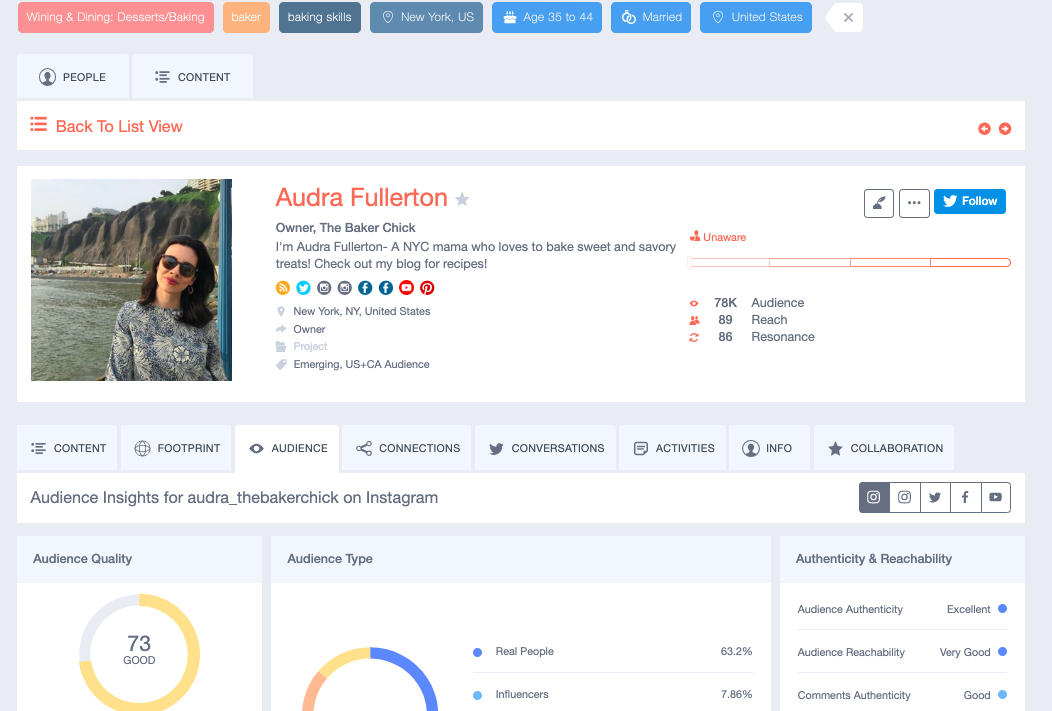
Task: Click the Audra Fullerton name heading
Action: pos(362,198)
